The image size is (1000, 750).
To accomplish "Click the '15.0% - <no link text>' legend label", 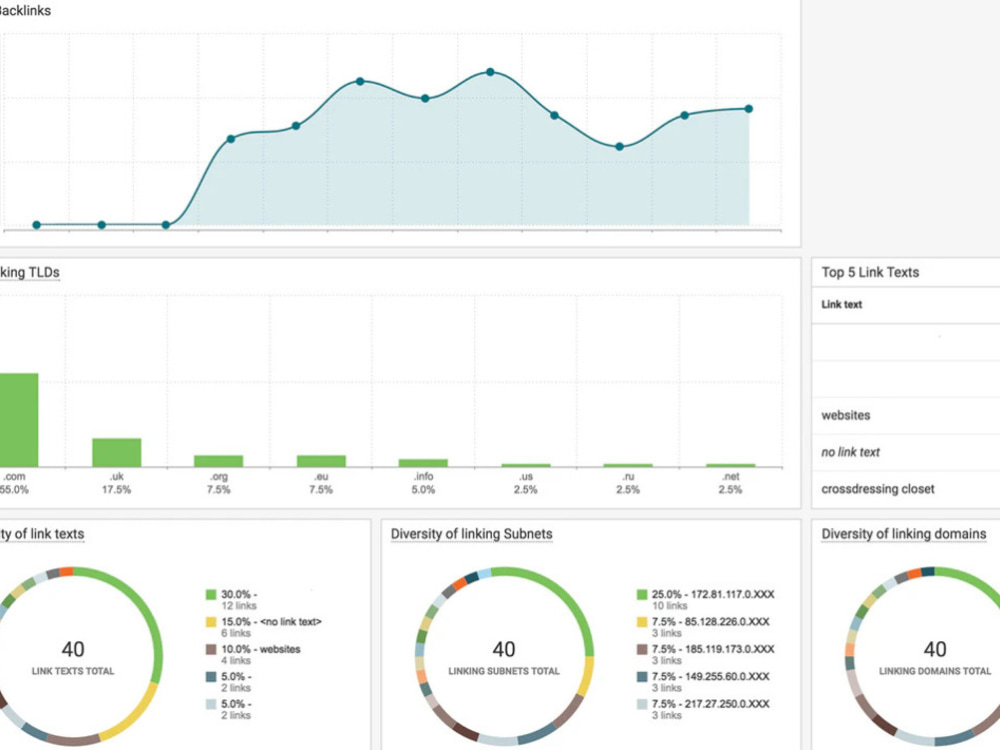I will click(x=272, y=622).
